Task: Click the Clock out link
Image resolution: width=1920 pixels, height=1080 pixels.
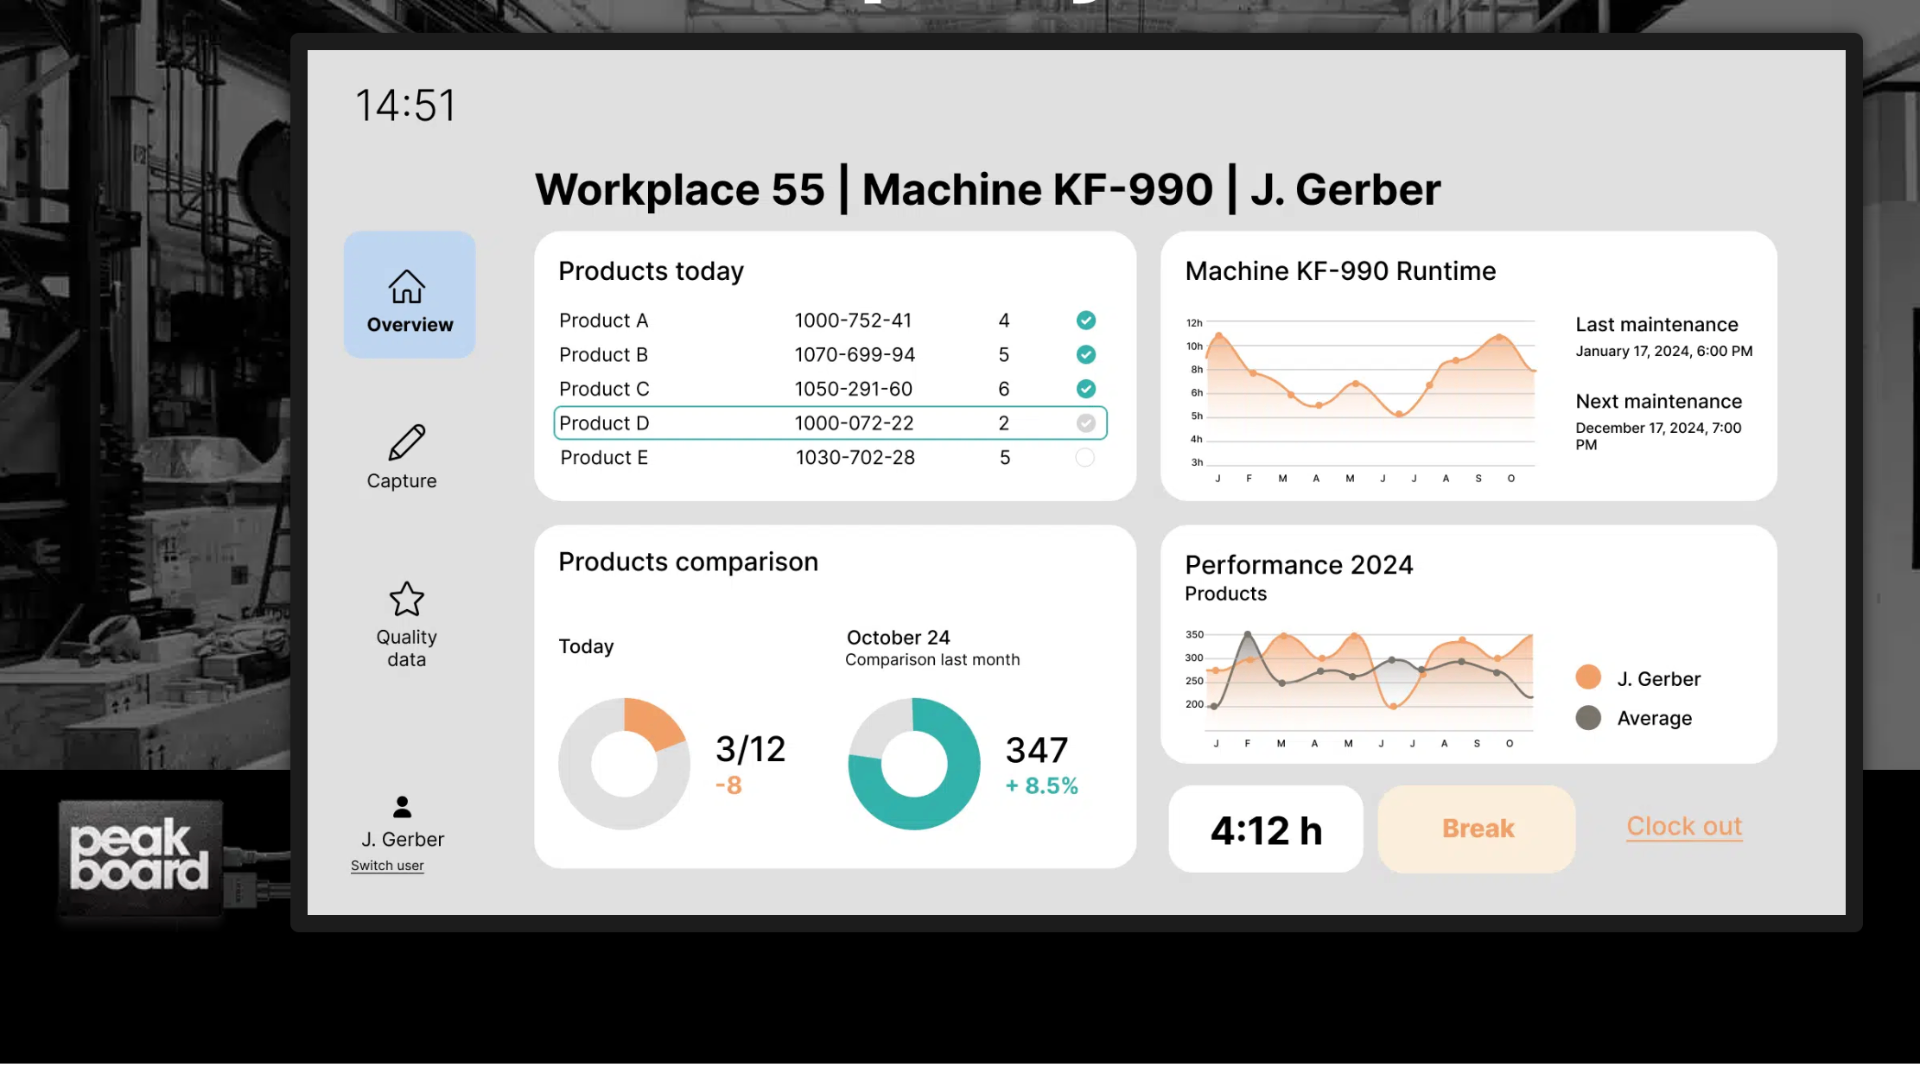Action: pyautogui.click(x=1684, y=826)
